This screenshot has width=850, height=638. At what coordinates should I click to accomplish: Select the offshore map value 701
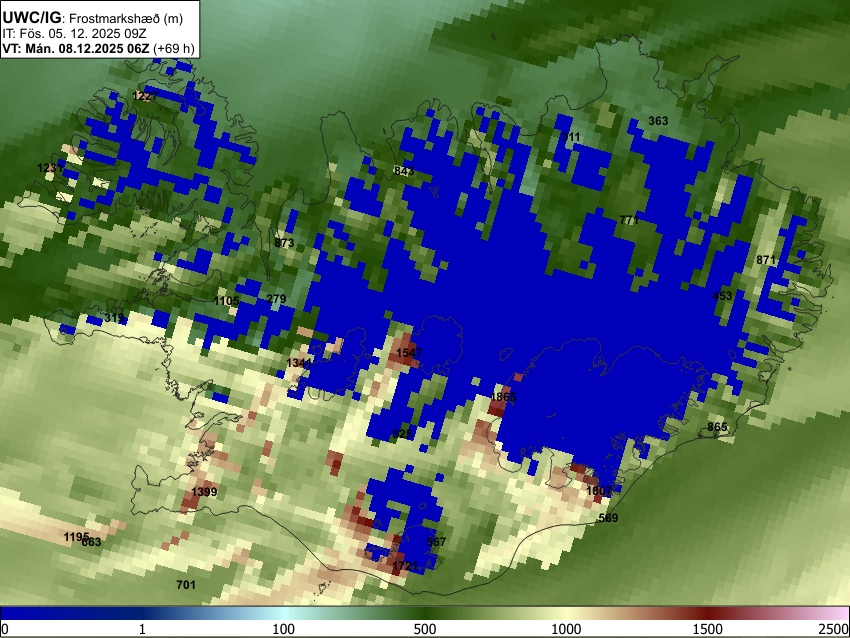coord(186,584)
